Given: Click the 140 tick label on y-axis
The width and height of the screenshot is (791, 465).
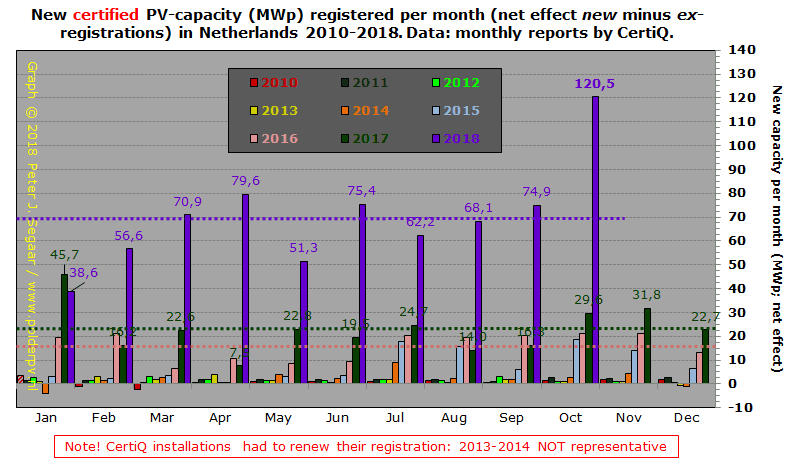Looking at the screenshot, I should (x=742, y=49).
